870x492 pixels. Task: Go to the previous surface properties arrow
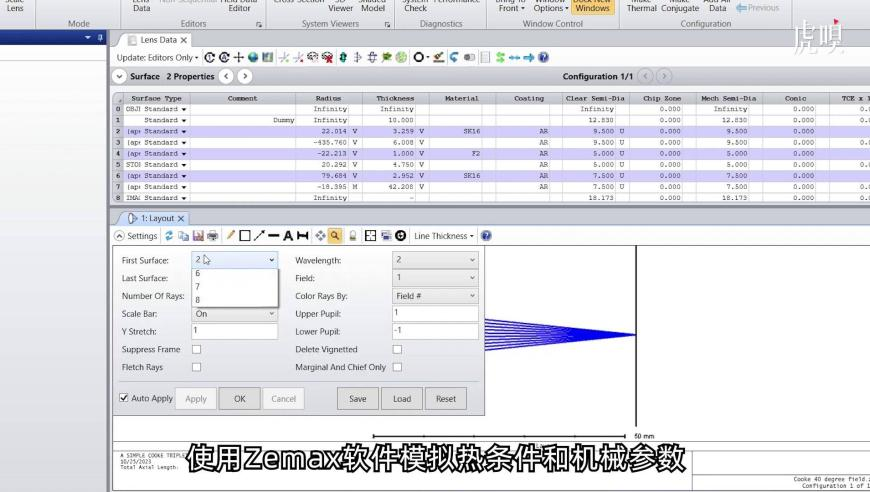tap(226, 76)
